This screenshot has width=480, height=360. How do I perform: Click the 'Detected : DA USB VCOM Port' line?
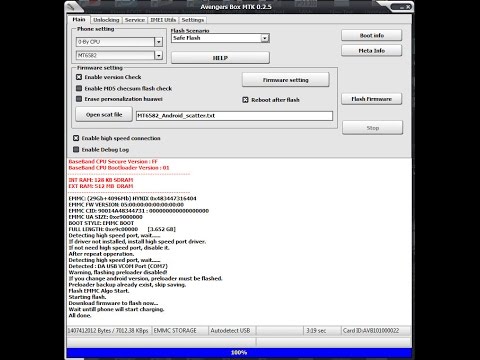pyautogui.click(x=118, y=266)
